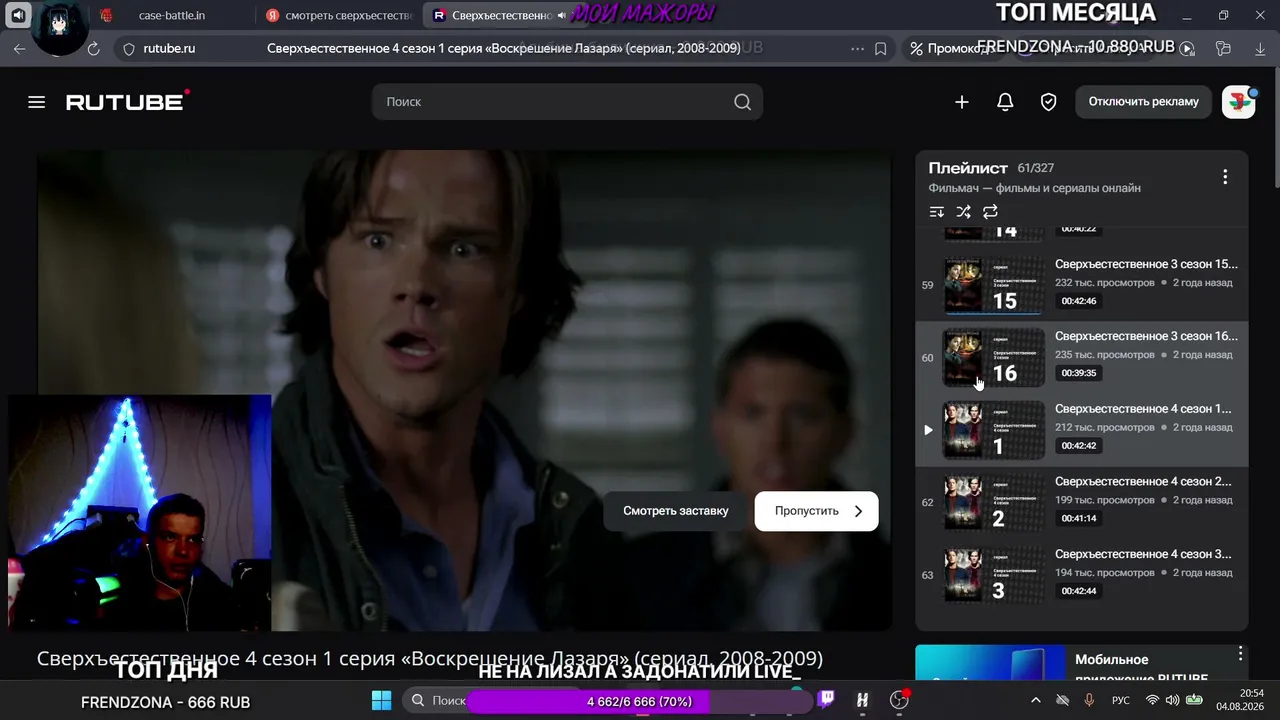Open the Windows Start menu
The image size is (1280, 720).
(x=382, y=701)
